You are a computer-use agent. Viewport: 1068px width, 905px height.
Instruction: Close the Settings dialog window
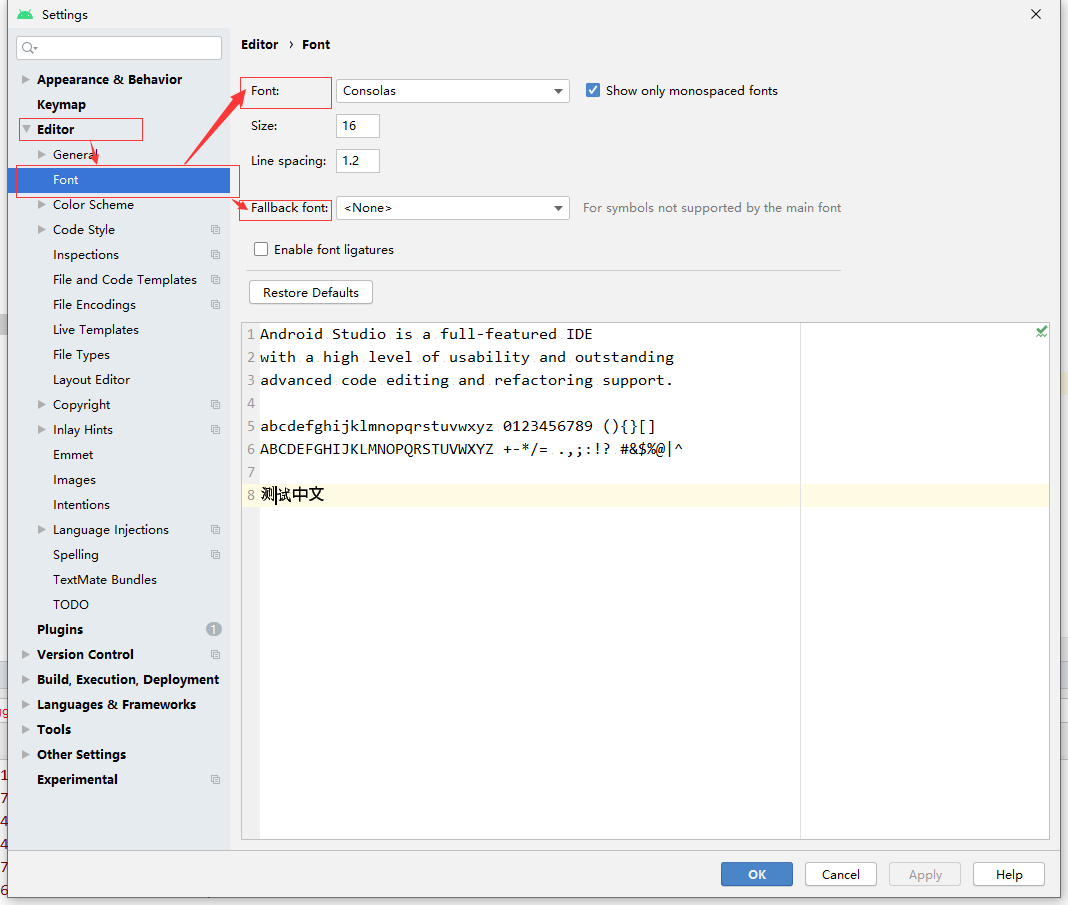tap(1036, 14)
